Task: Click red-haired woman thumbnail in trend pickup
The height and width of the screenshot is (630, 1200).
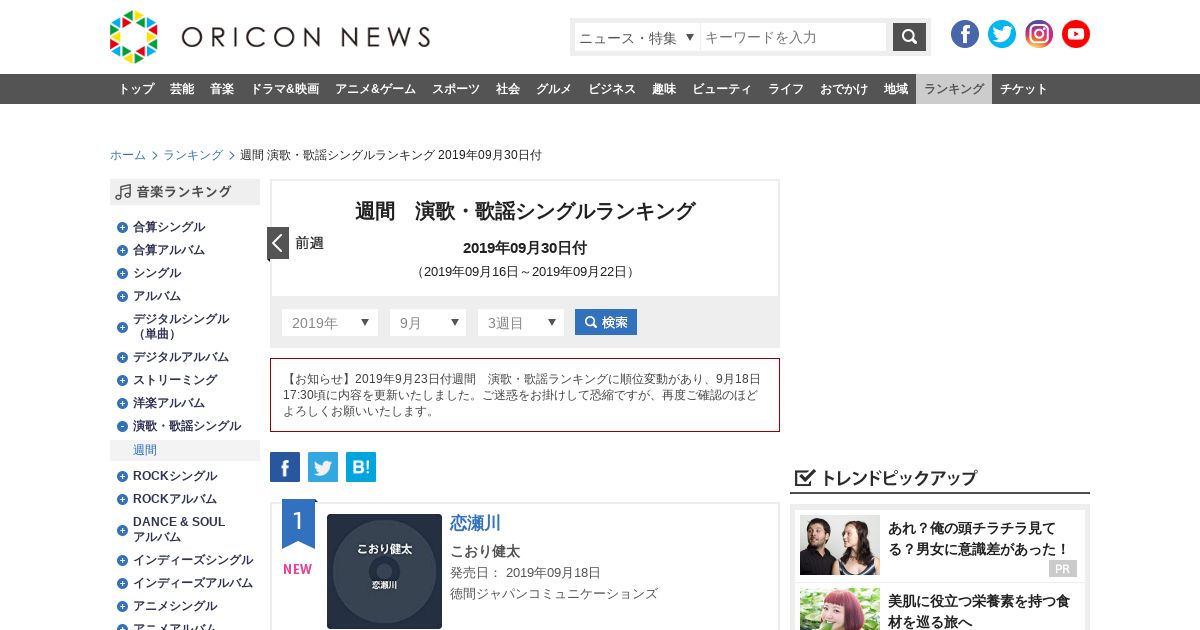Action: coord(840,609)
